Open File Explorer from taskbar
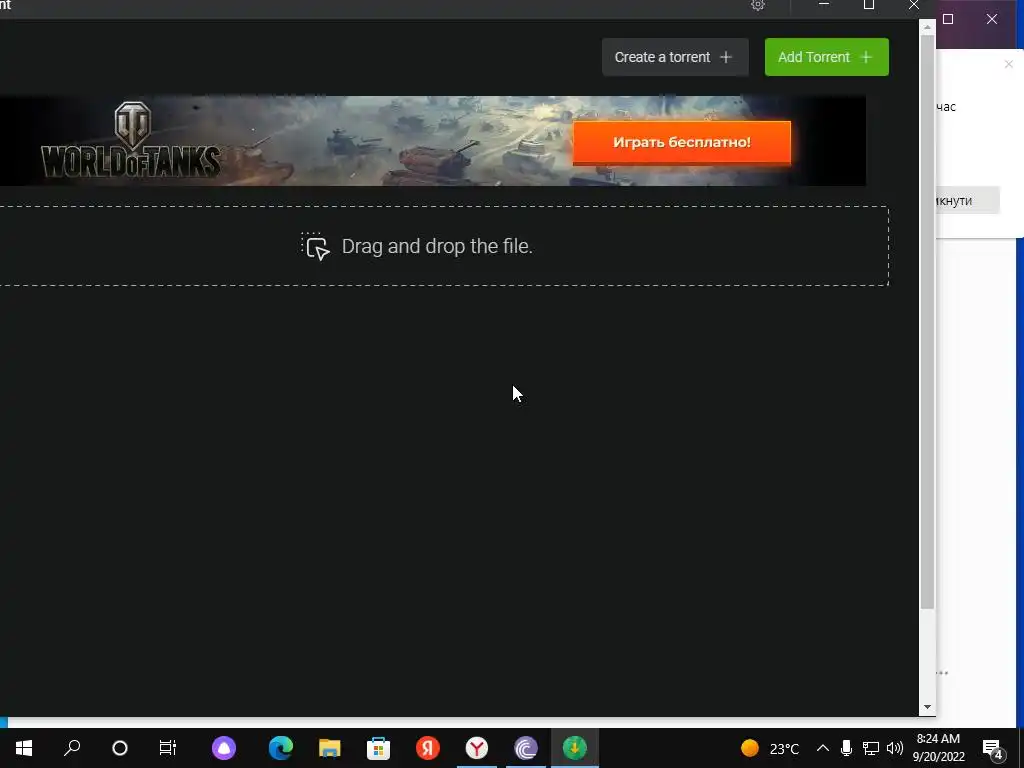The image size is (1024, 768). coord(330,748)
